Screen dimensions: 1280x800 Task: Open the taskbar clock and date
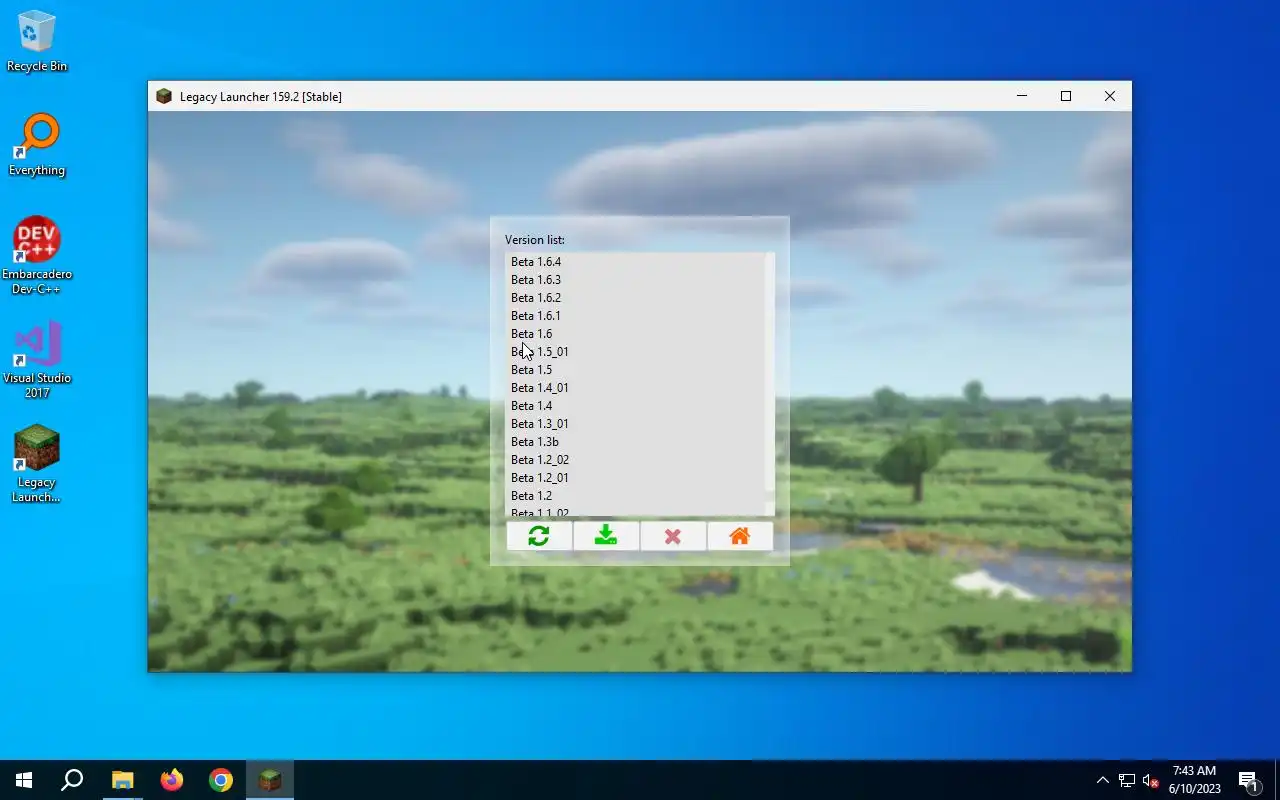point(1194,780)
